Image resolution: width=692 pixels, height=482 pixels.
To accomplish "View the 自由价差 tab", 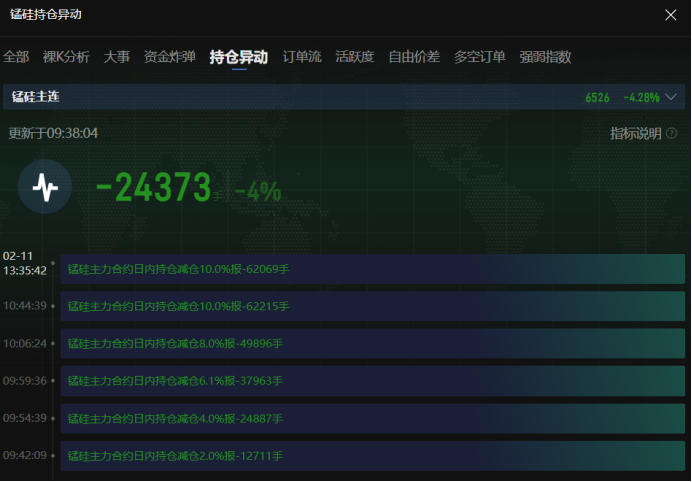I will point(414,57).
